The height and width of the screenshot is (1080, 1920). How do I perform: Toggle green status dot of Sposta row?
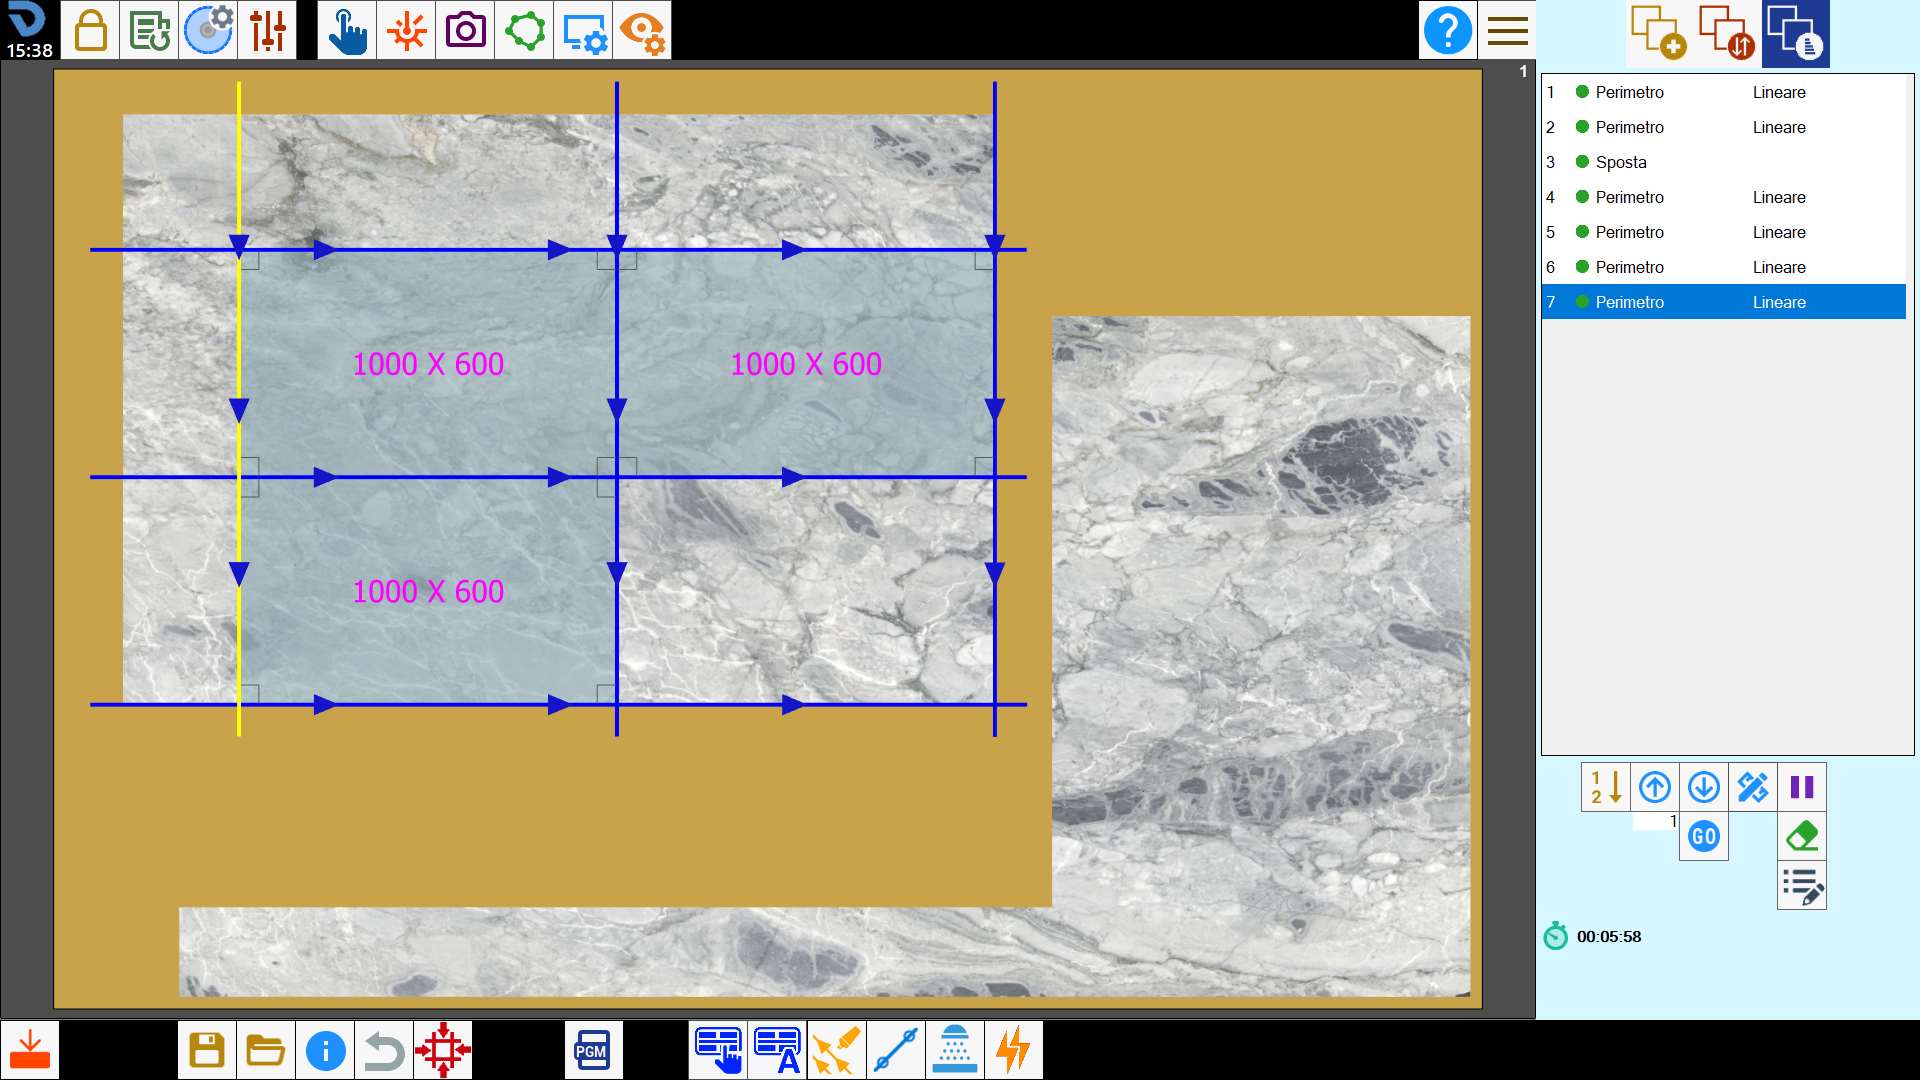tap(1582, 162)
